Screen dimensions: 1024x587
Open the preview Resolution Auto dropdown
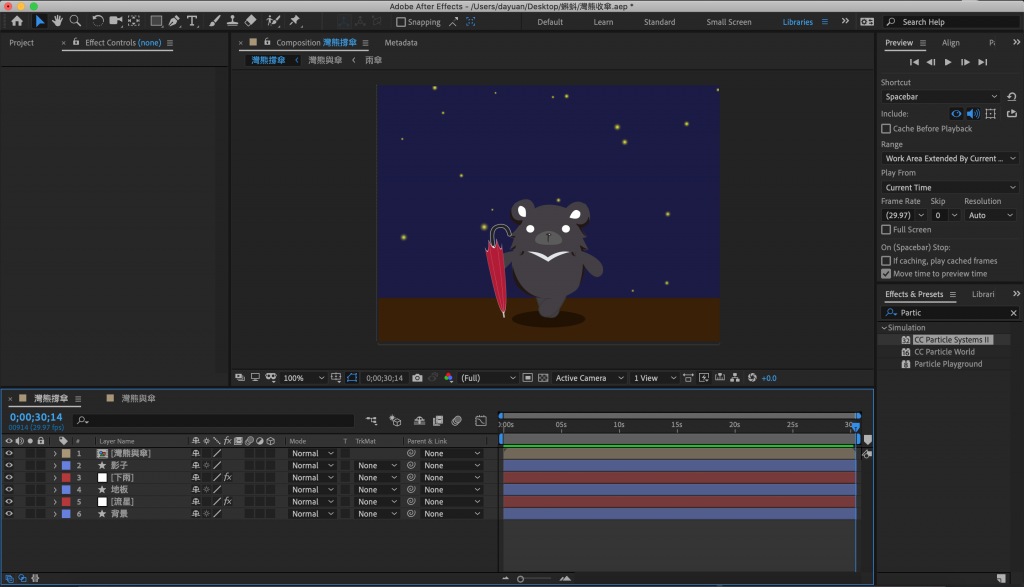(990, 215)
